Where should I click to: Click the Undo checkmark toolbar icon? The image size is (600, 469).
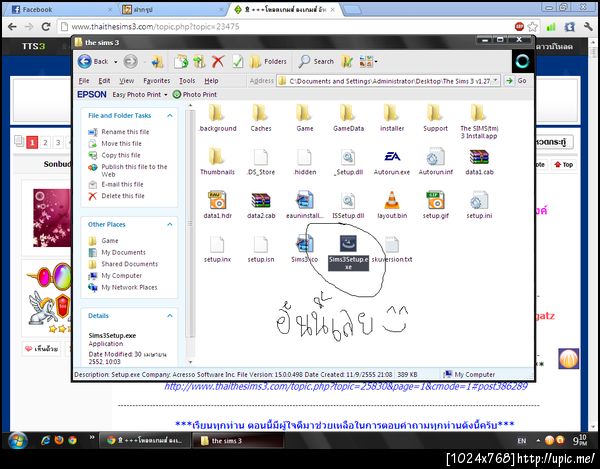pyautogui.click(x=238, y=61)
